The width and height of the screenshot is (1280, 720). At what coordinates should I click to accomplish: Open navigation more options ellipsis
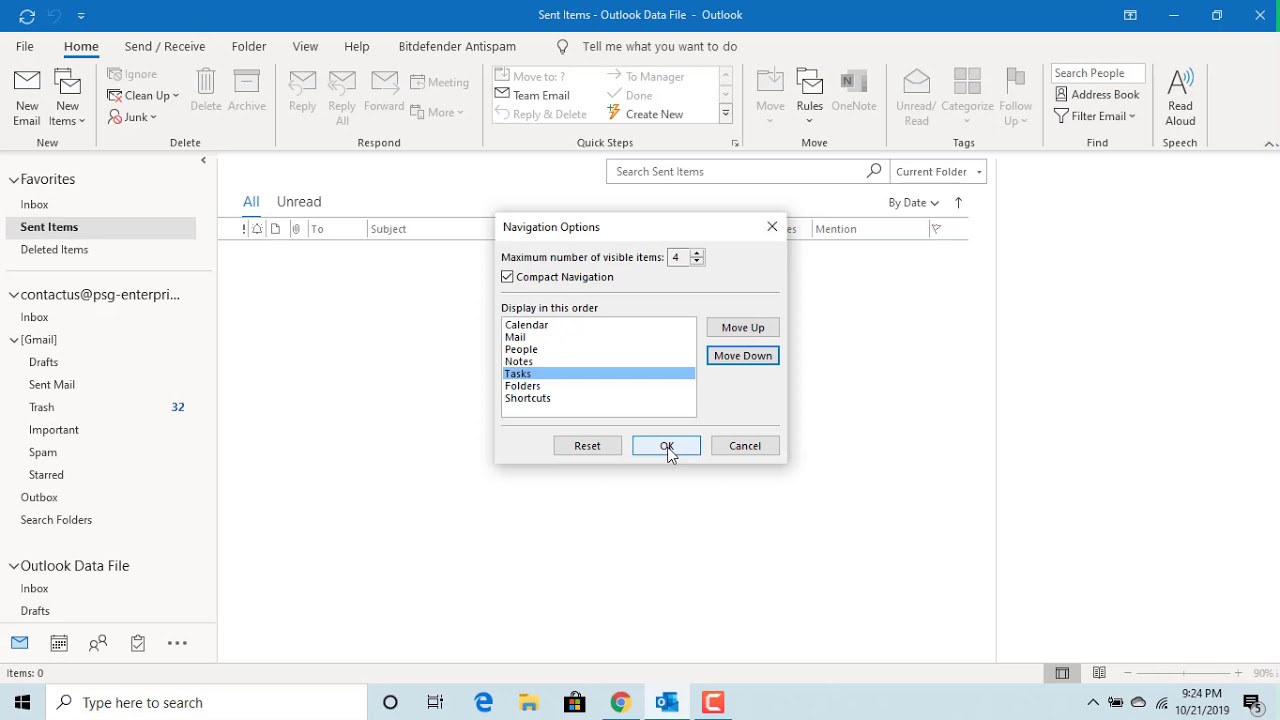click(177, 643)
